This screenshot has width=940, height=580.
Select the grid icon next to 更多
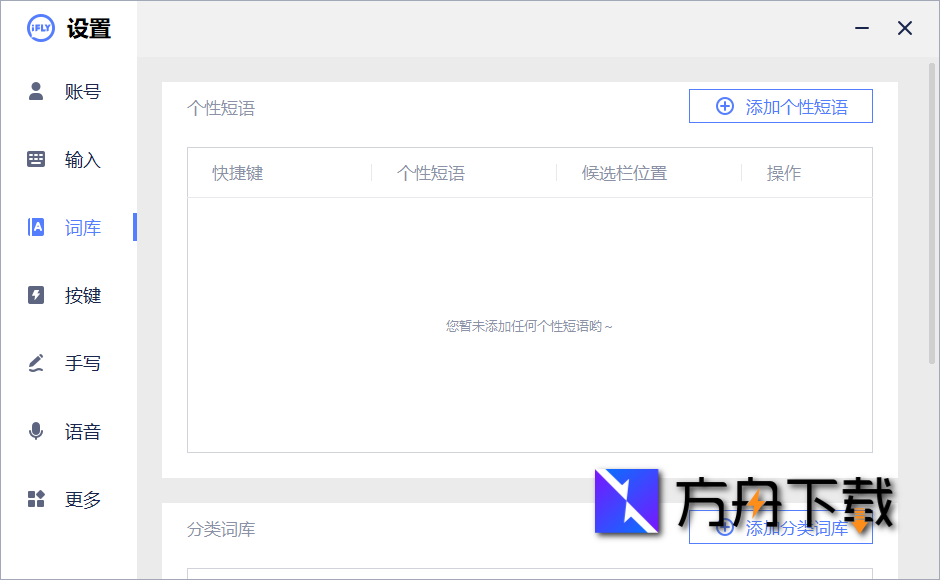37,499
